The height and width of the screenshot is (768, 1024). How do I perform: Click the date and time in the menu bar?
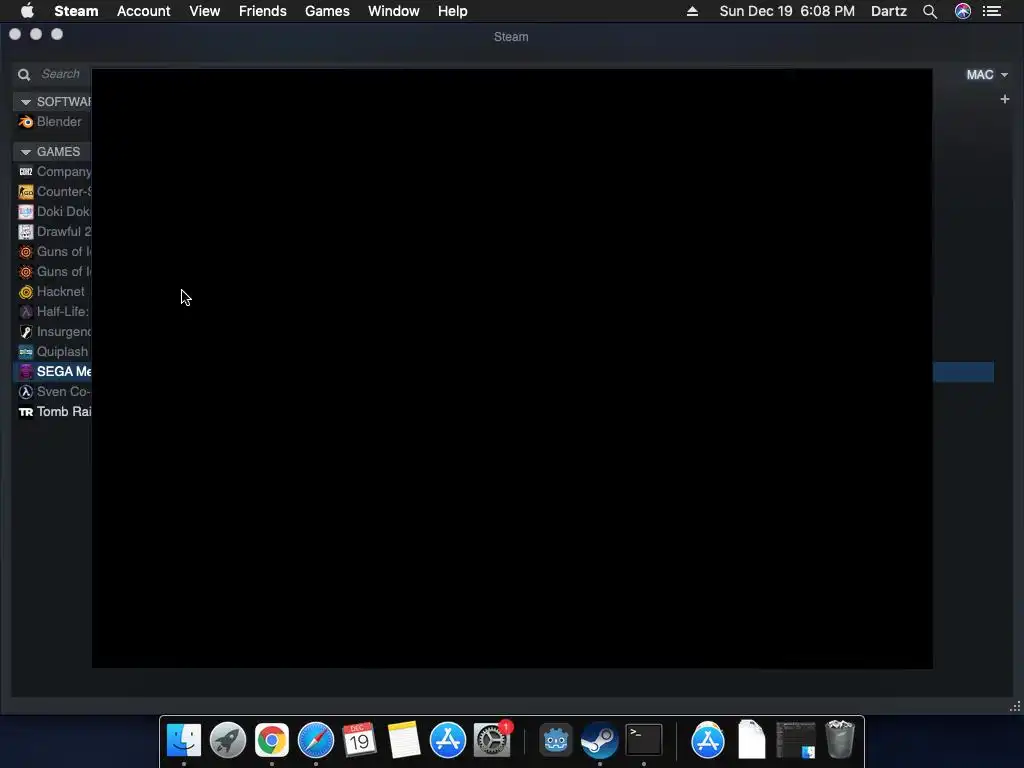click(x=787, y=11)
